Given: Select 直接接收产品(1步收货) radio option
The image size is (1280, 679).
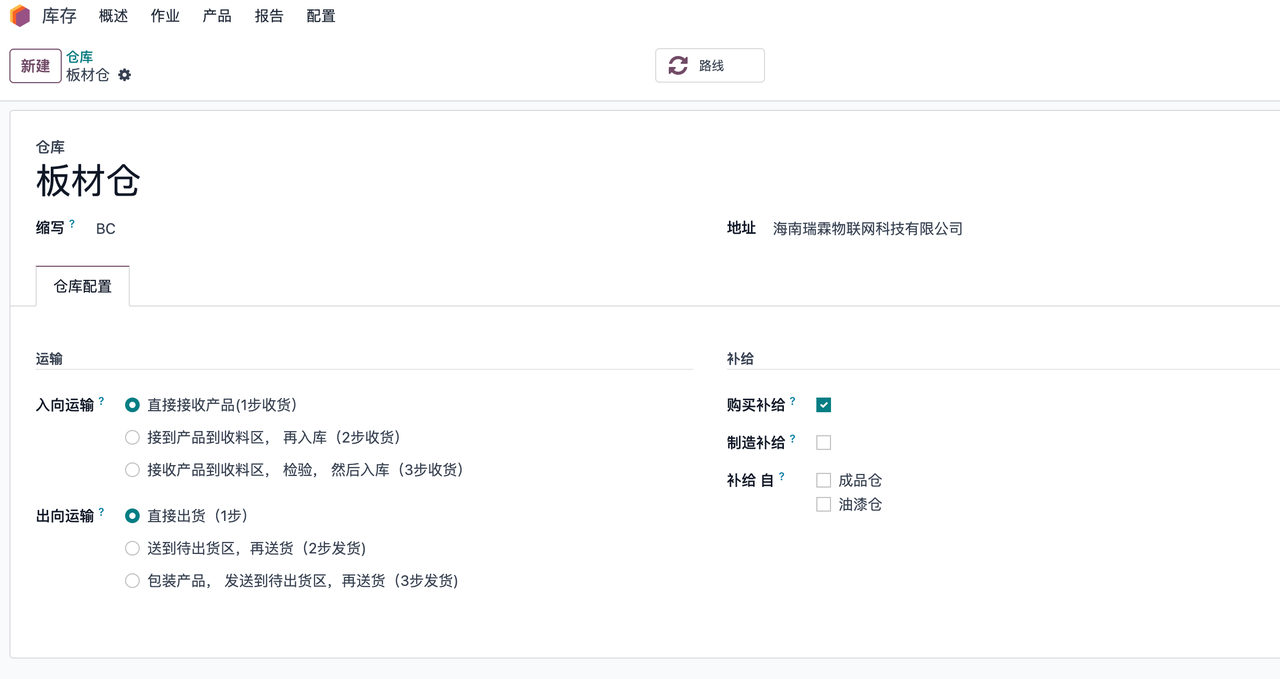Looking at the screenshot, I should [132, 405].
